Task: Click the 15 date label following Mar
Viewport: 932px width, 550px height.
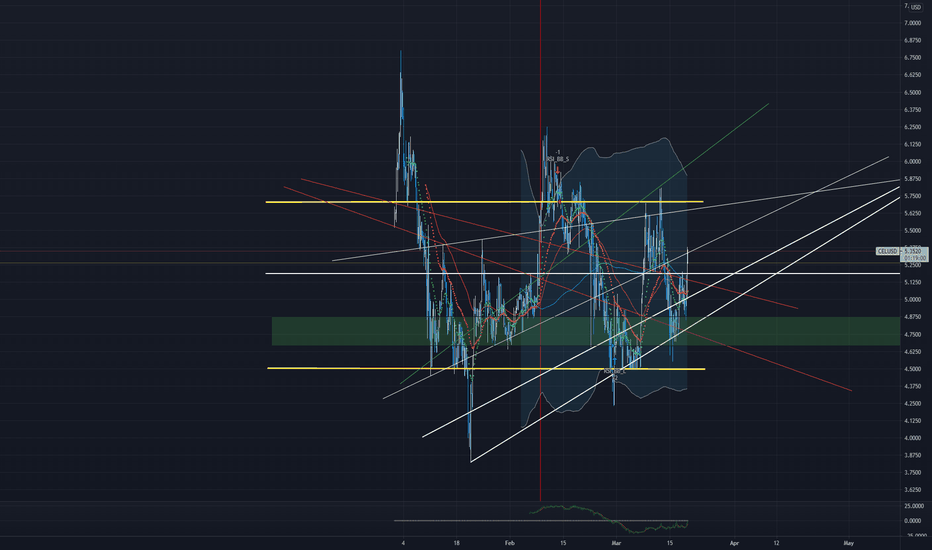Action: 670,543
